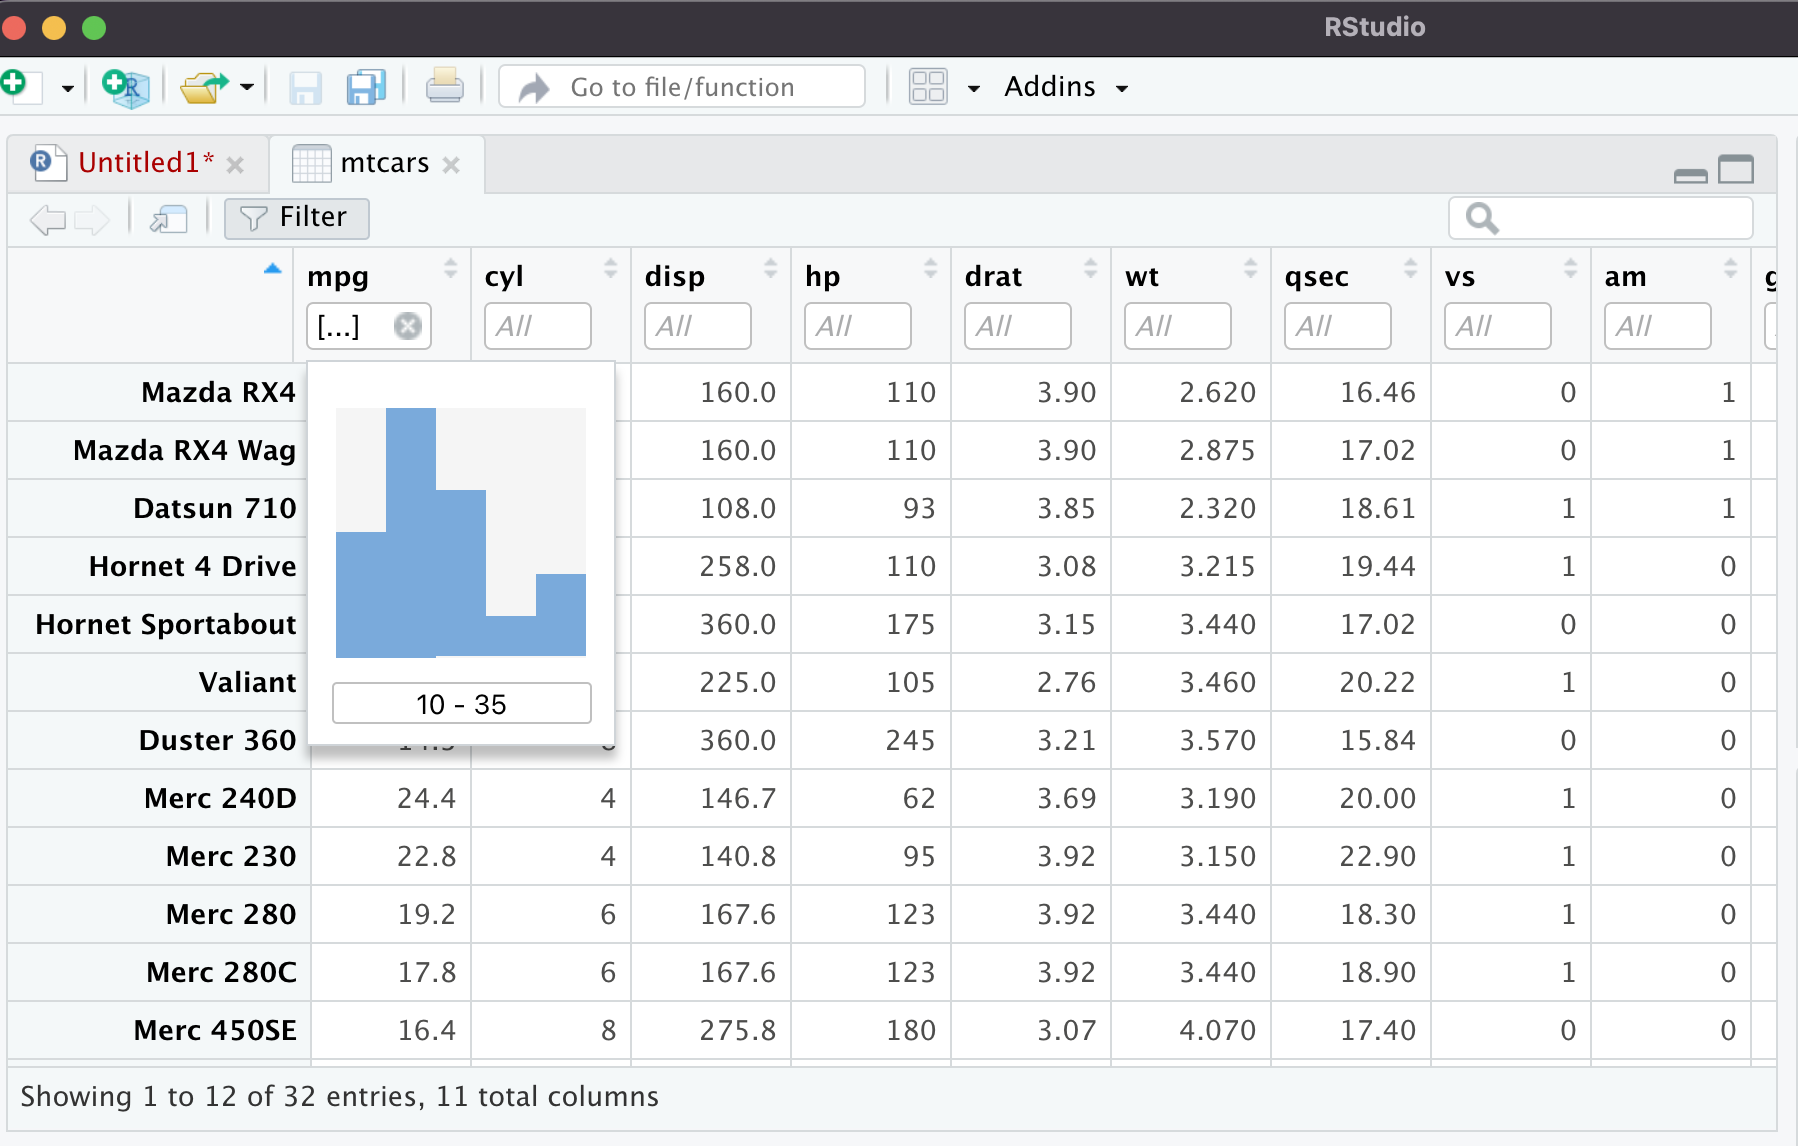Click the Save All icon
Image resolution: width=1798 pixels, height=1146 pixels.
click(x=366, y=87)
